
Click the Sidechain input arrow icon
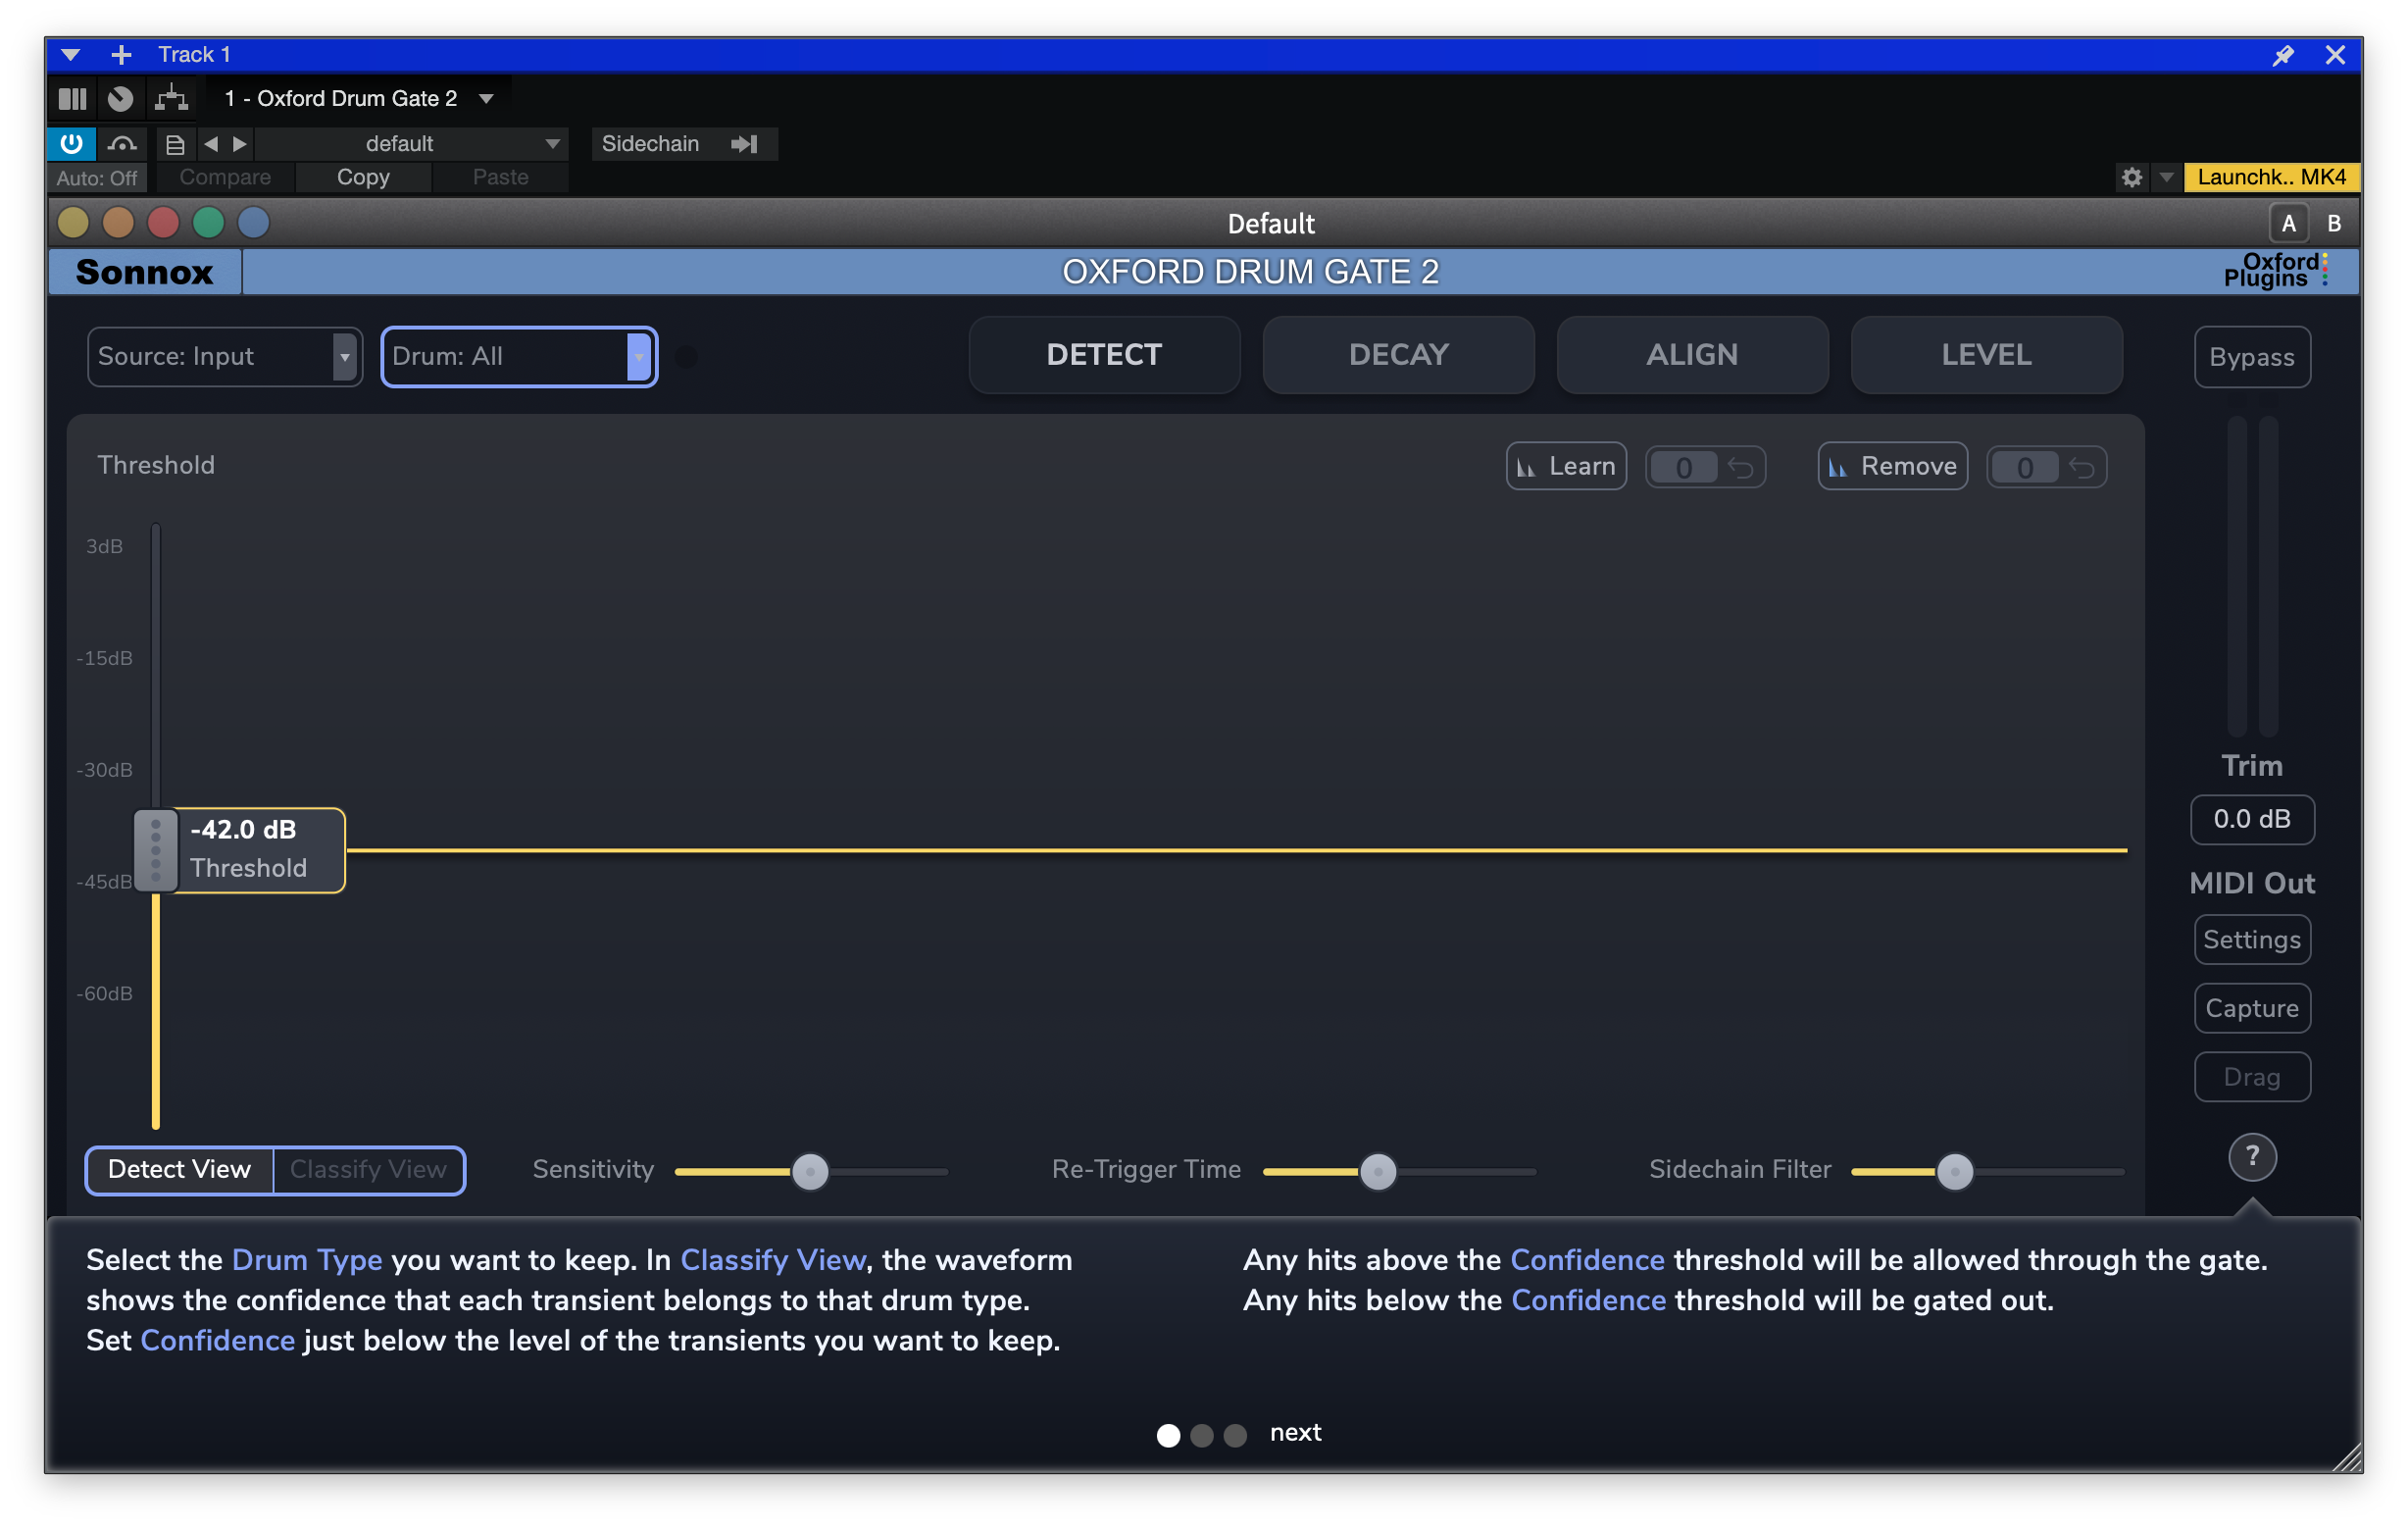744,144
